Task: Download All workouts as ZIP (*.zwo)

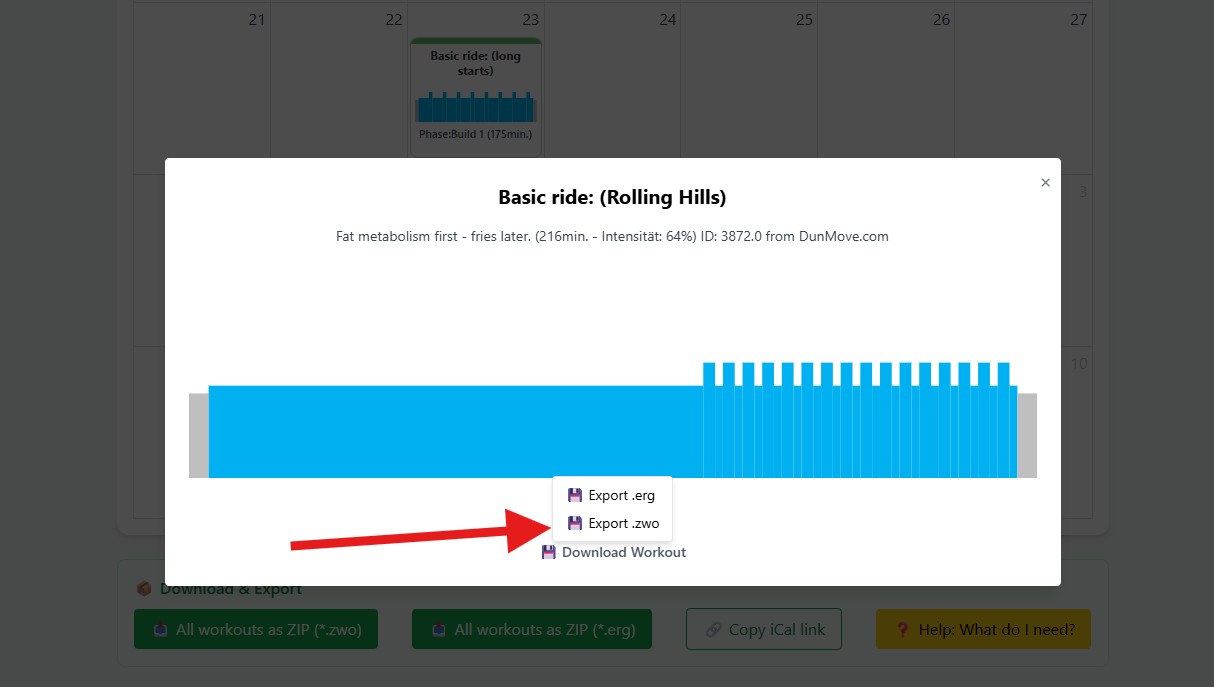Action: (256, 629)
